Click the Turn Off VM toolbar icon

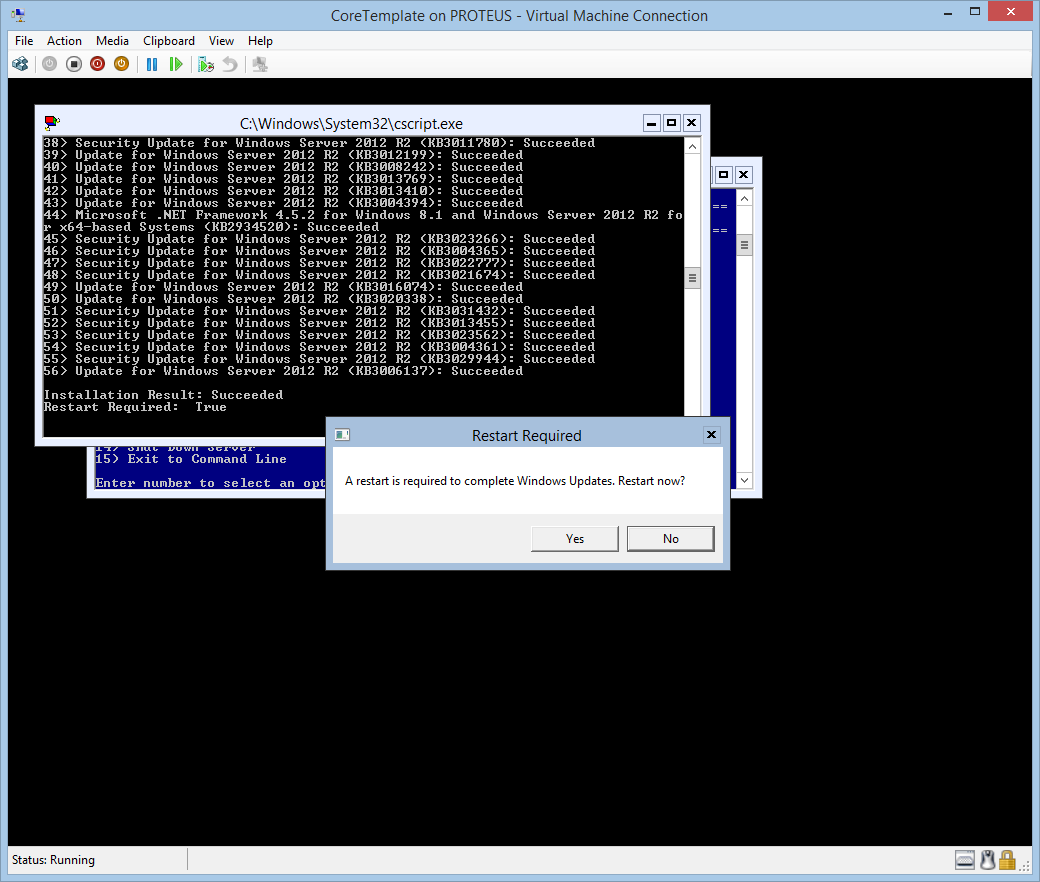pos(74,64)
